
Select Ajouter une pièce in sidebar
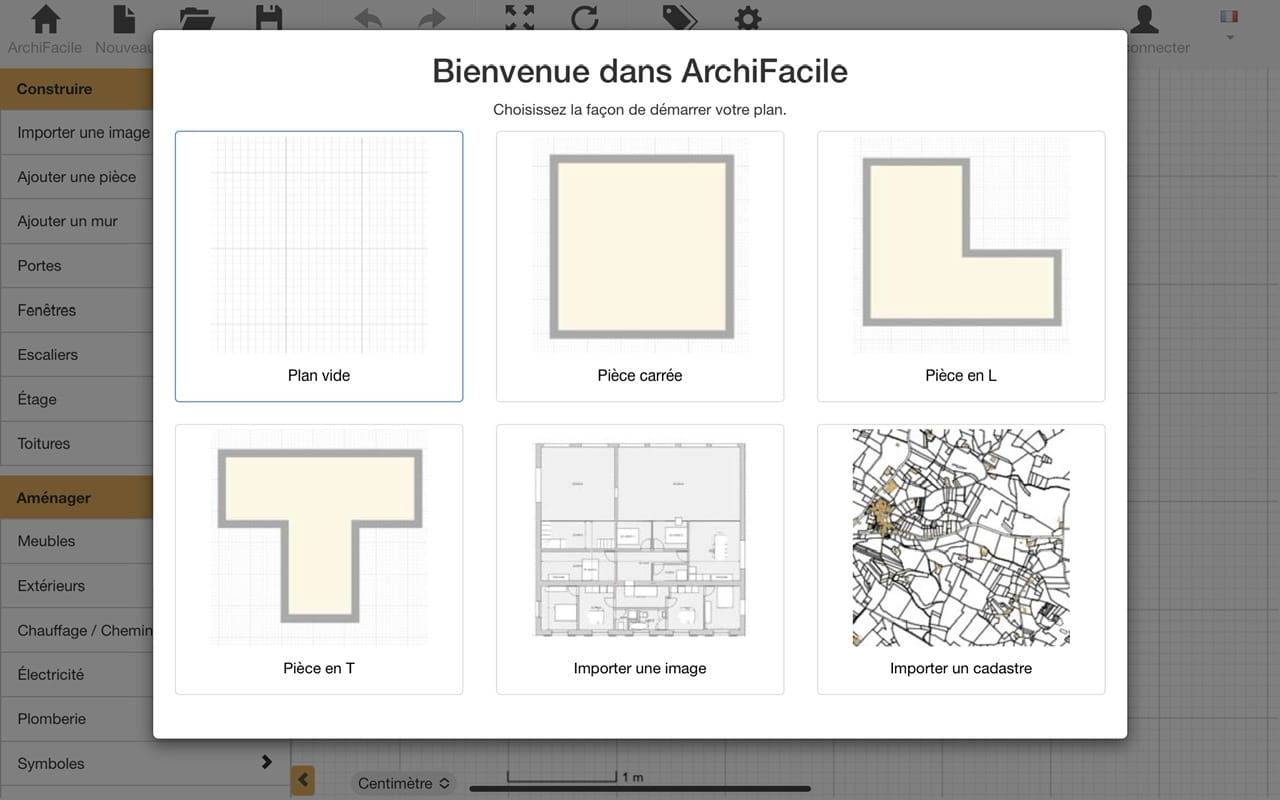click(x=77, y=177)
